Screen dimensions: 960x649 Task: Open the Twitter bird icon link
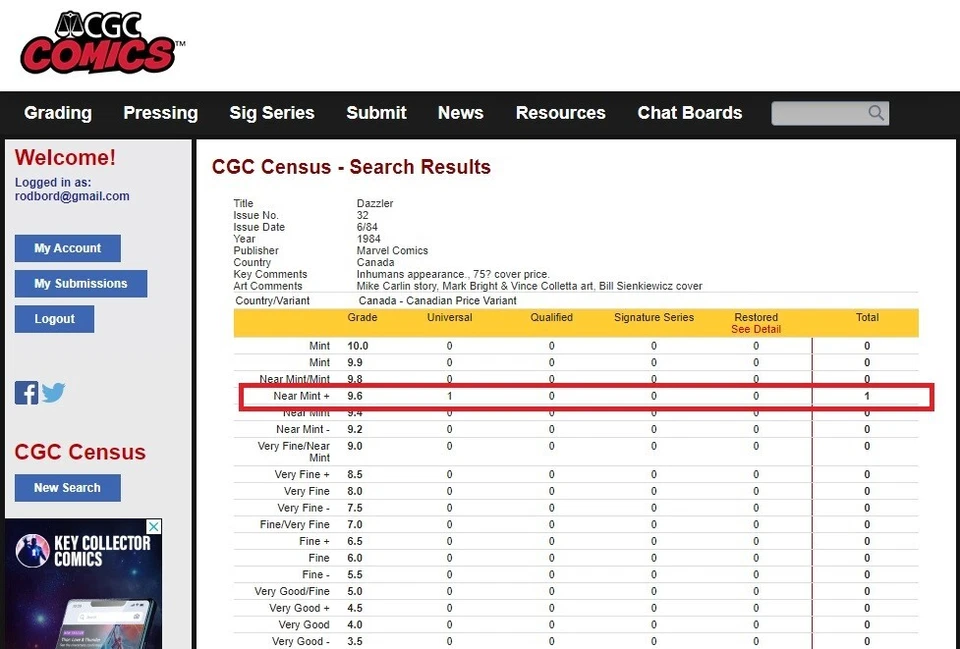(x=53, y=392)
